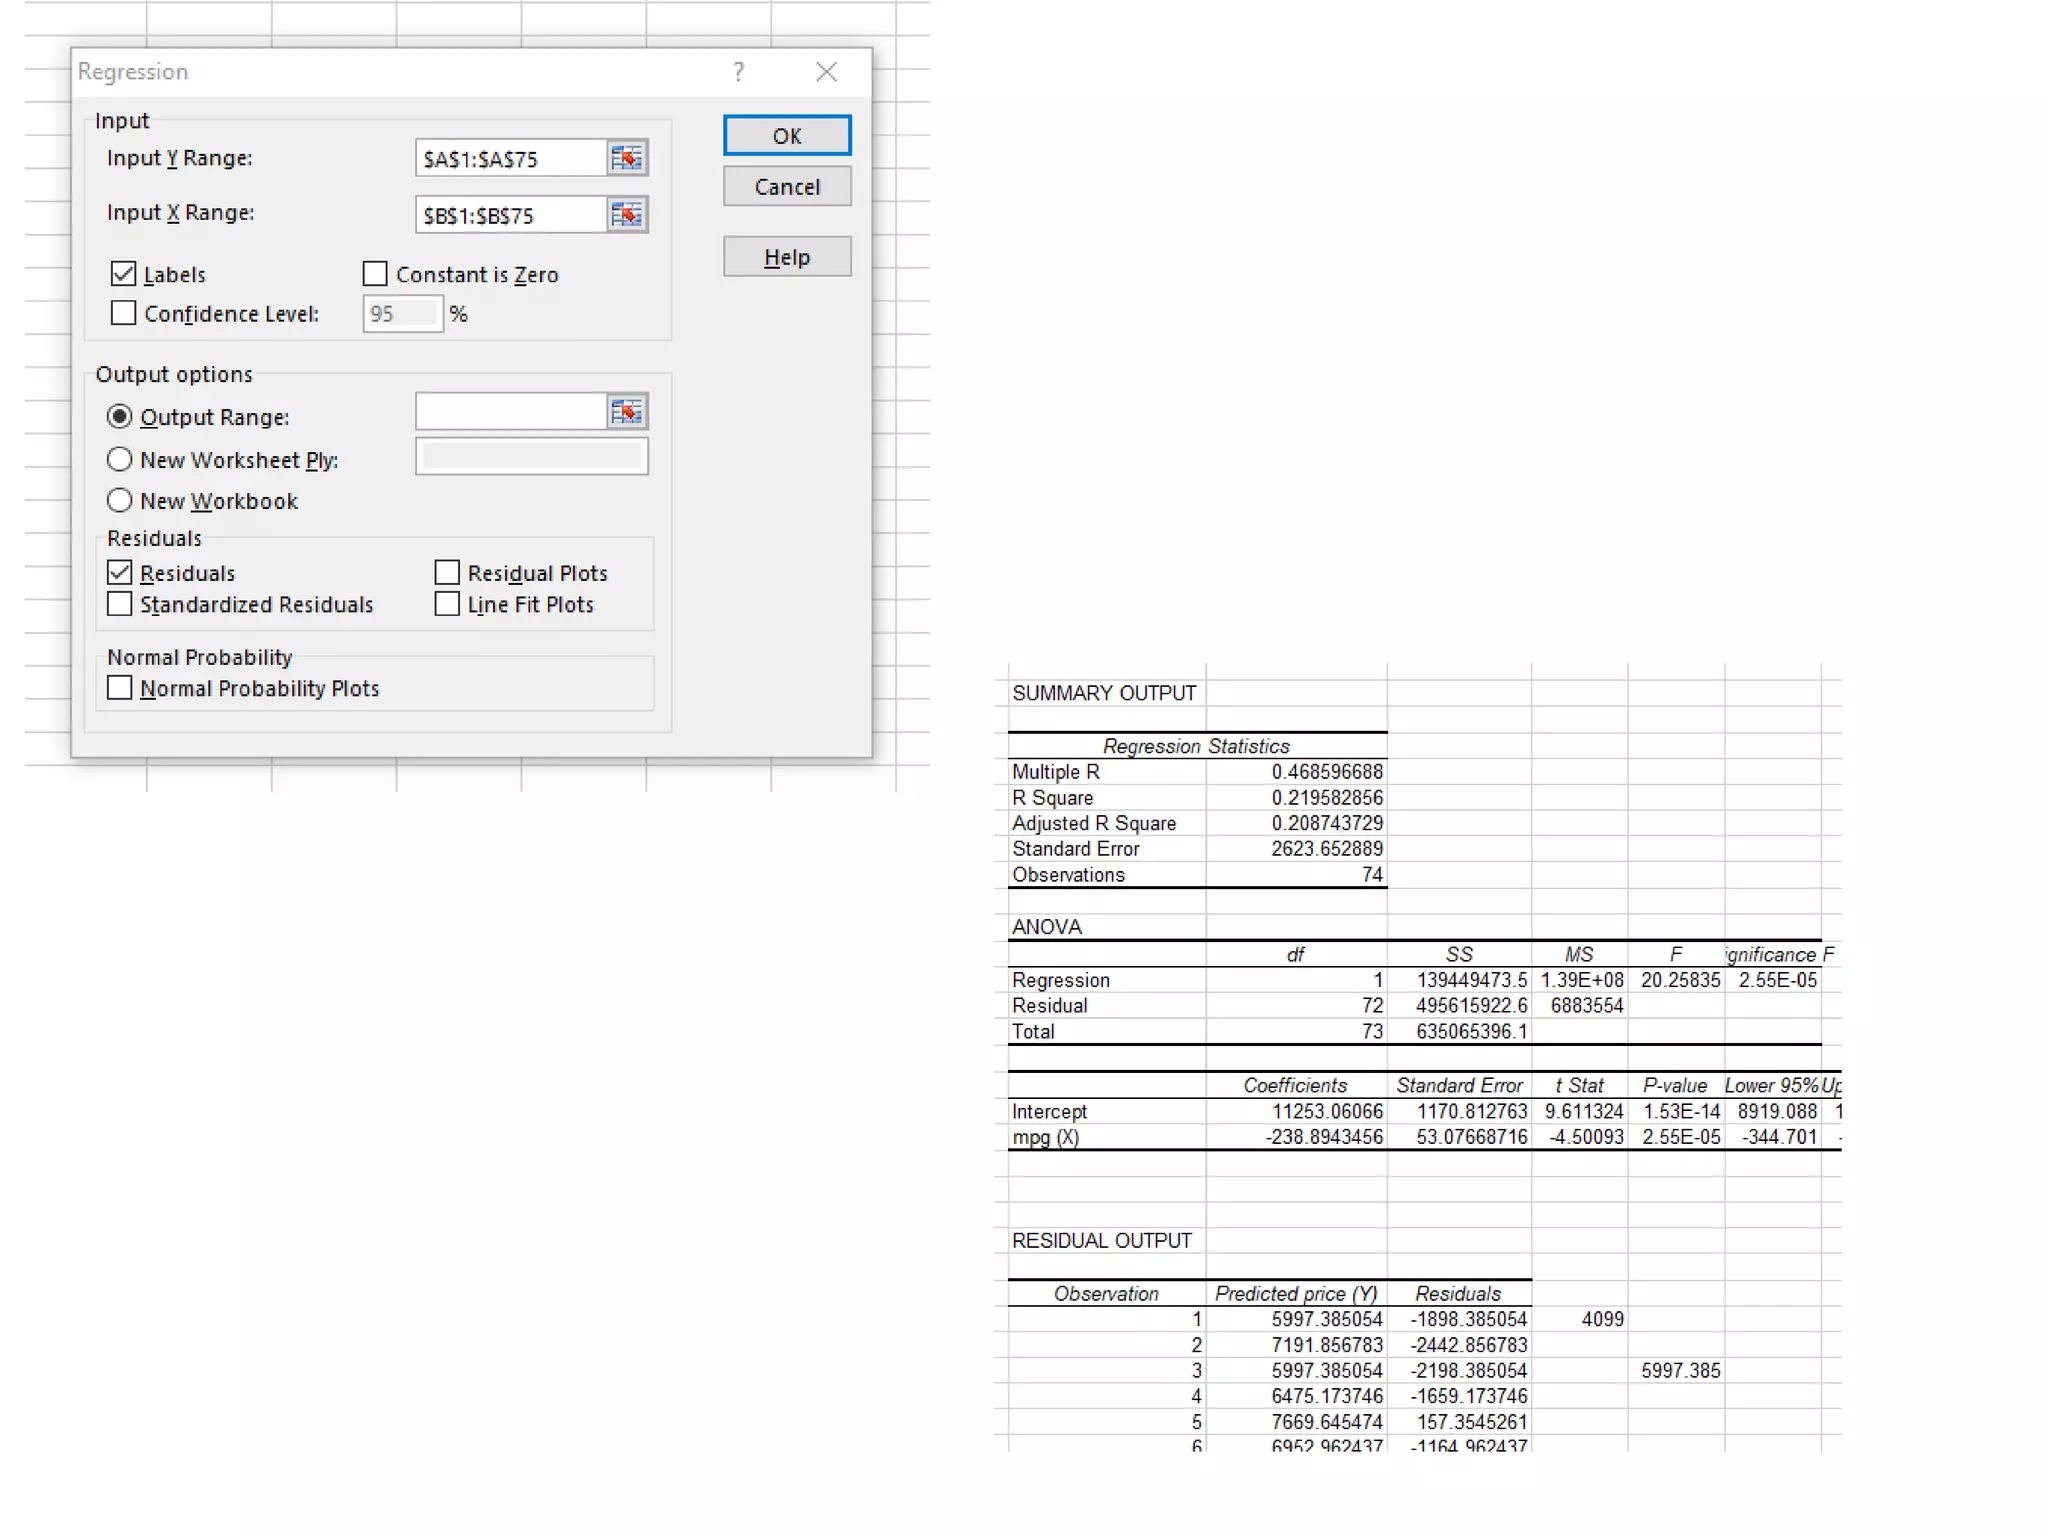Open Help for the Regression tool
The width and height of the screenshot is (2048, 1536).
coord(787,257)
